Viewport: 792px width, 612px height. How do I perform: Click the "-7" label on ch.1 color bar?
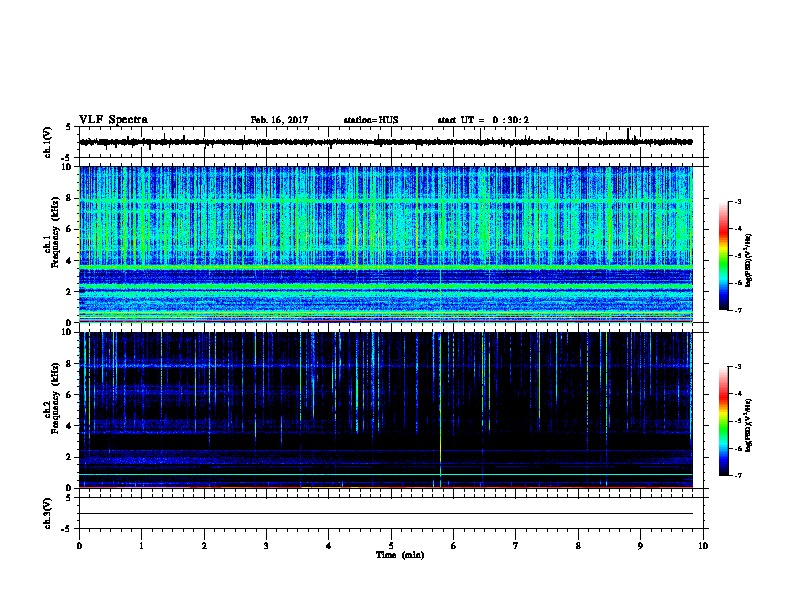coord(737,310)
